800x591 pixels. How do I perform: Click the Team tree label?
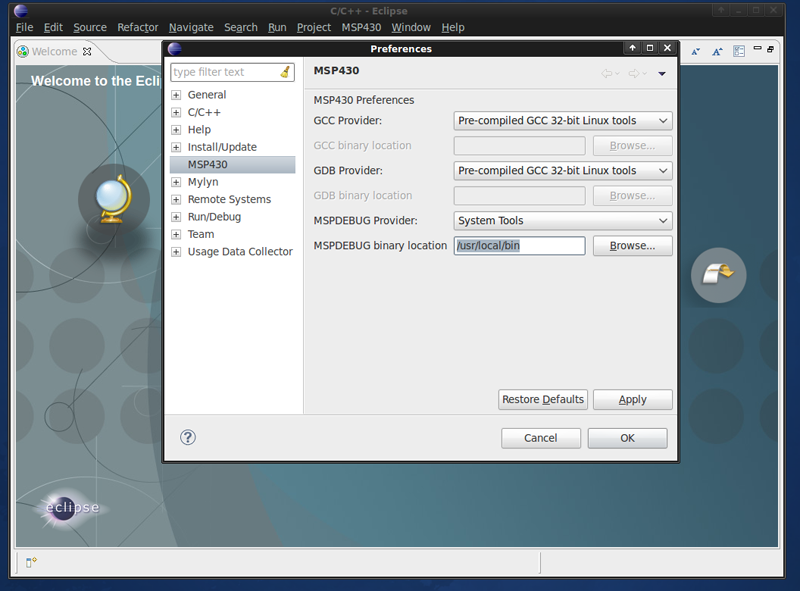[x=201, y=234]
